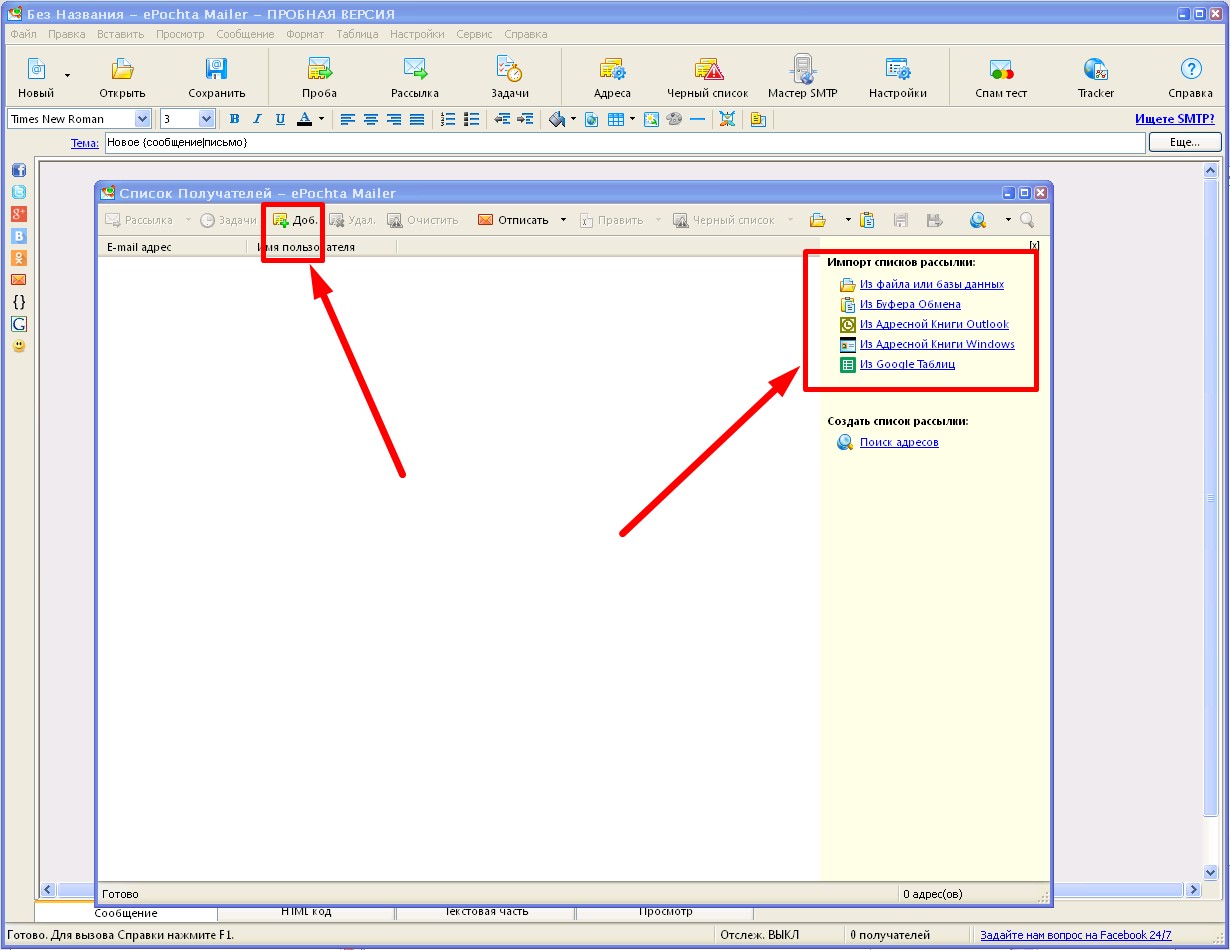Toggle numbered list formatting
The height and width of the screenshot is (950, 1230).
(x=449, y=119)
